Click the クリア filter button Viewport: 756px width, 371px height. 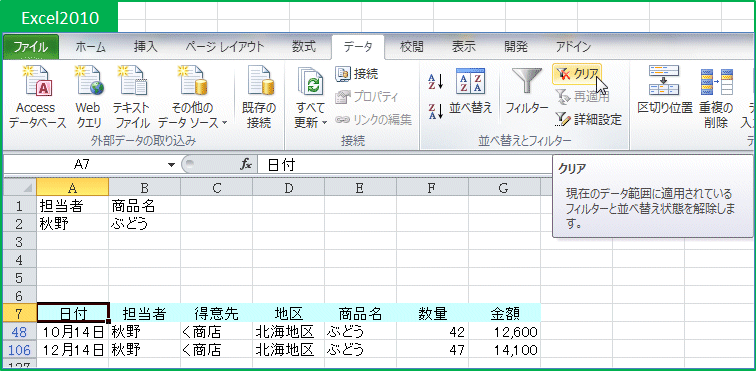coord(577,74)
